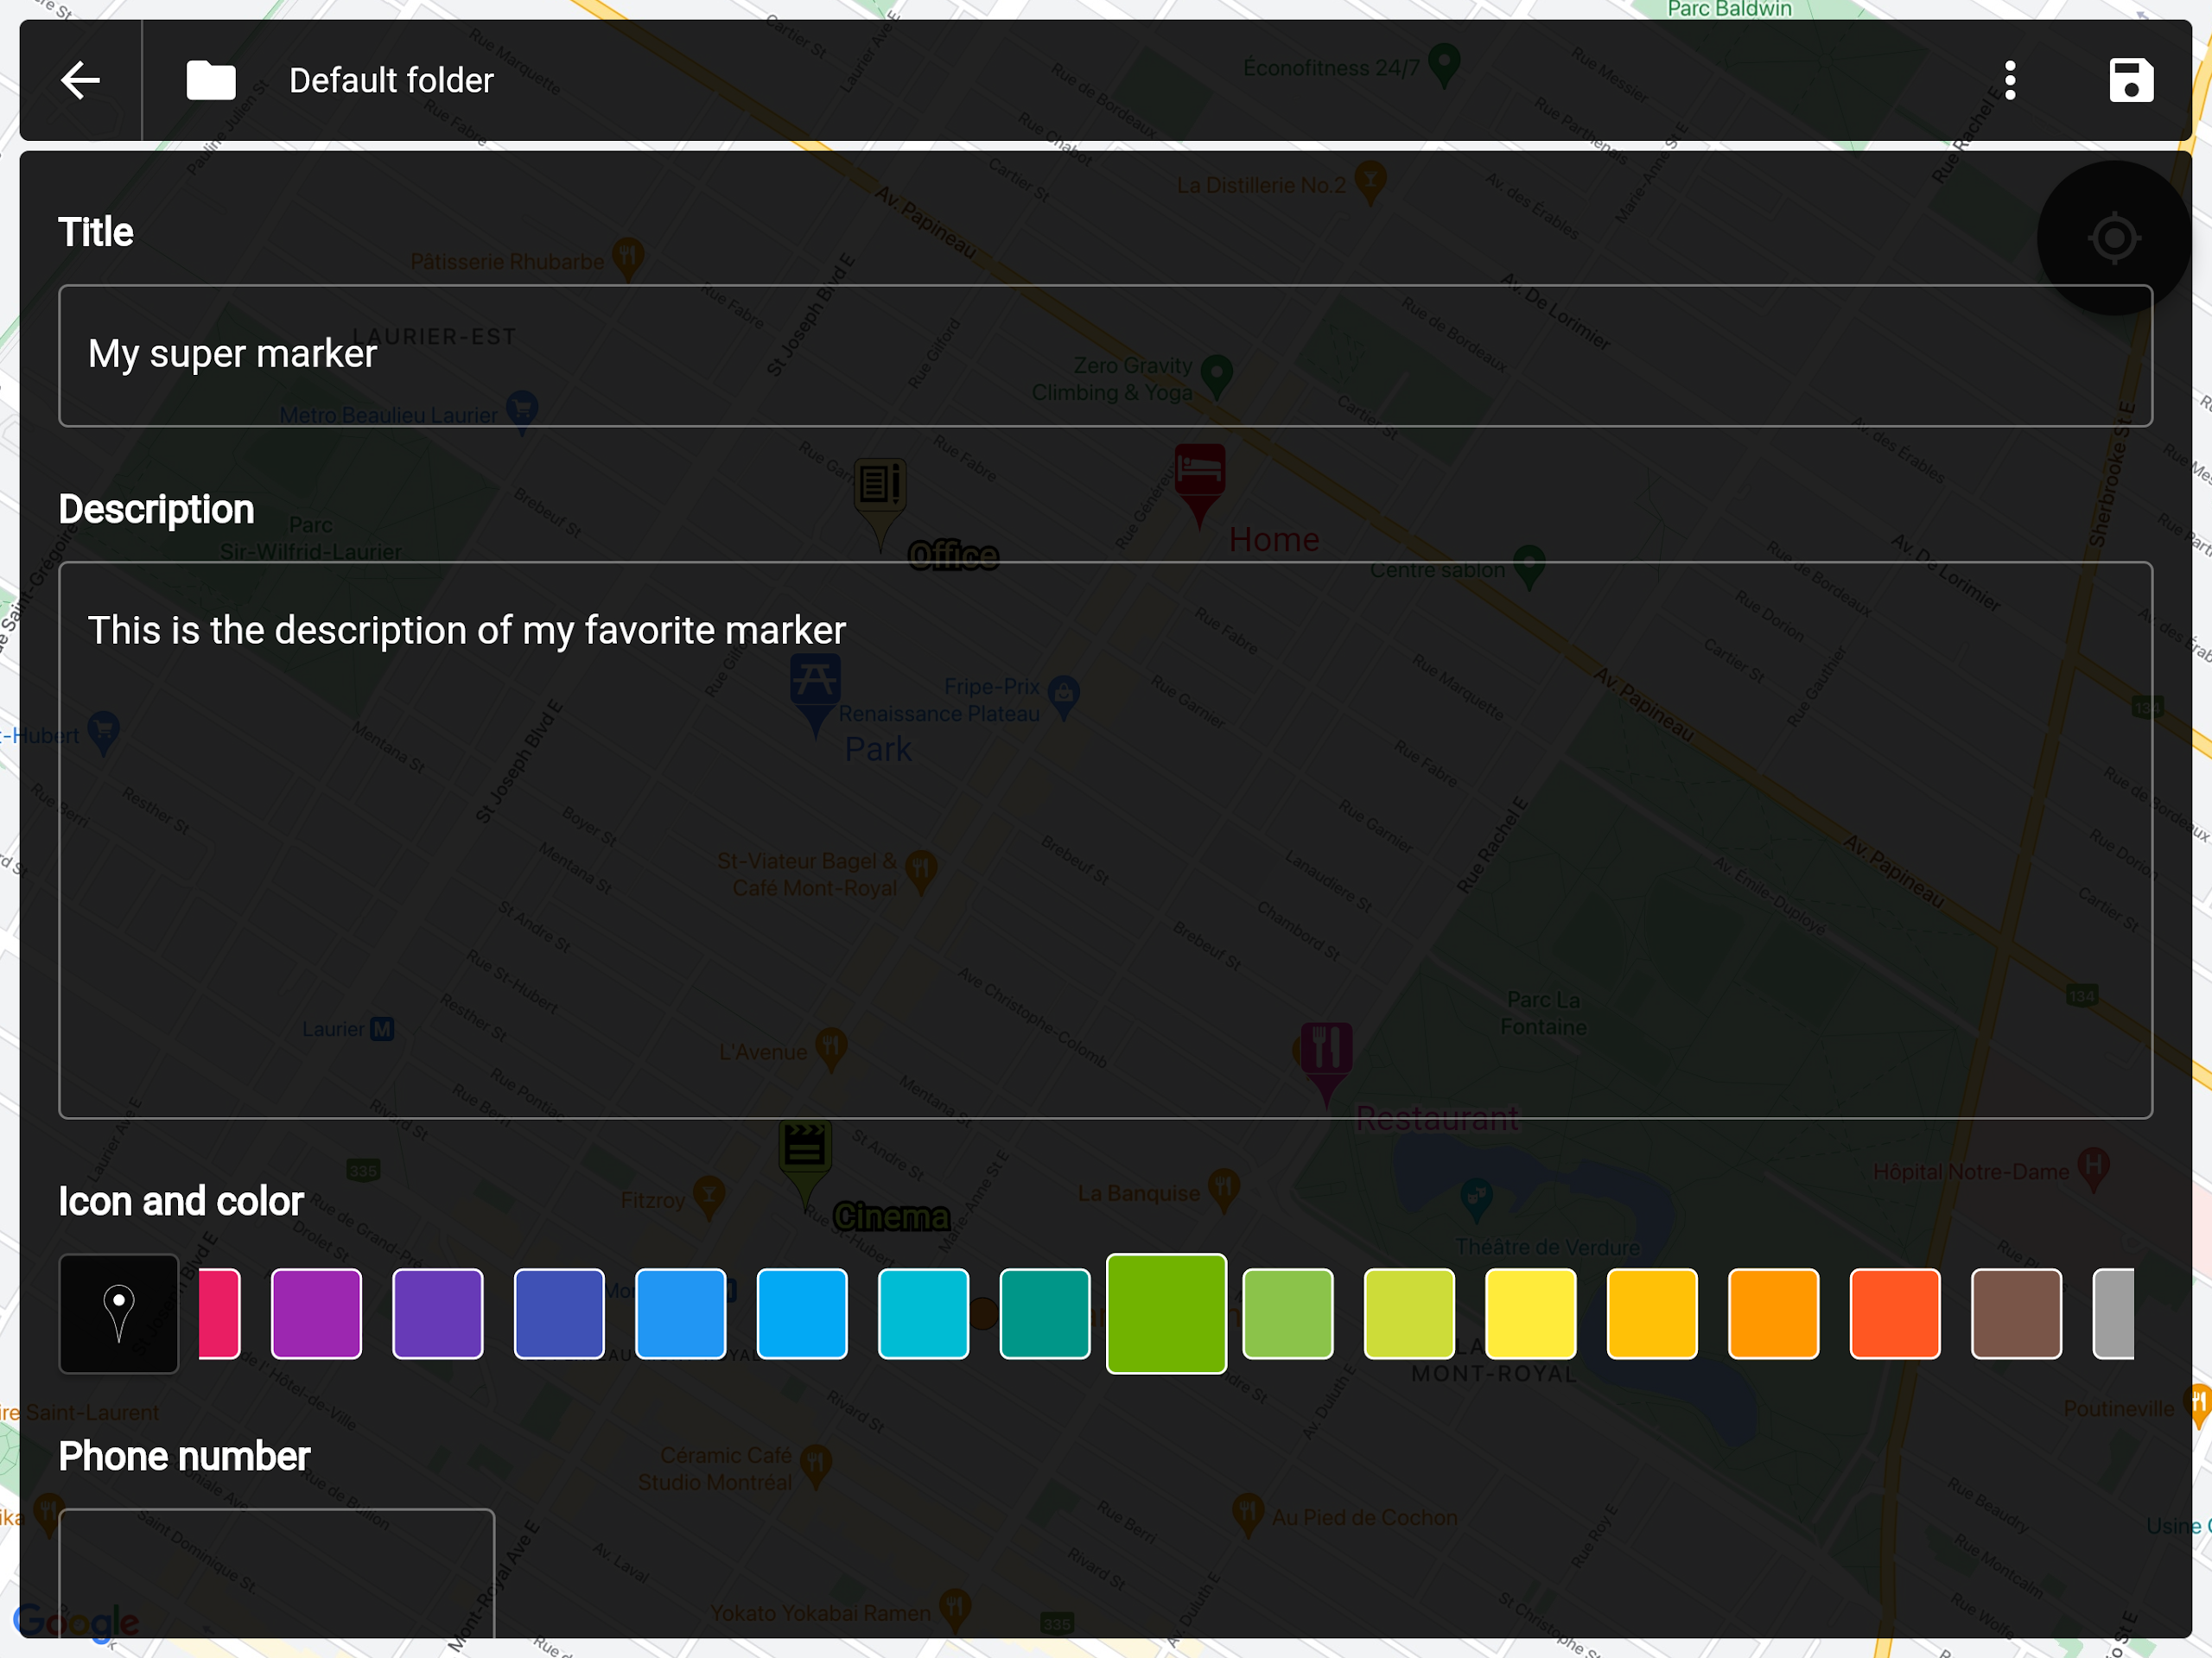Choose the teal color swatch
This screenshot has width=2212, height=1658.
[x=1045, y=1314]
